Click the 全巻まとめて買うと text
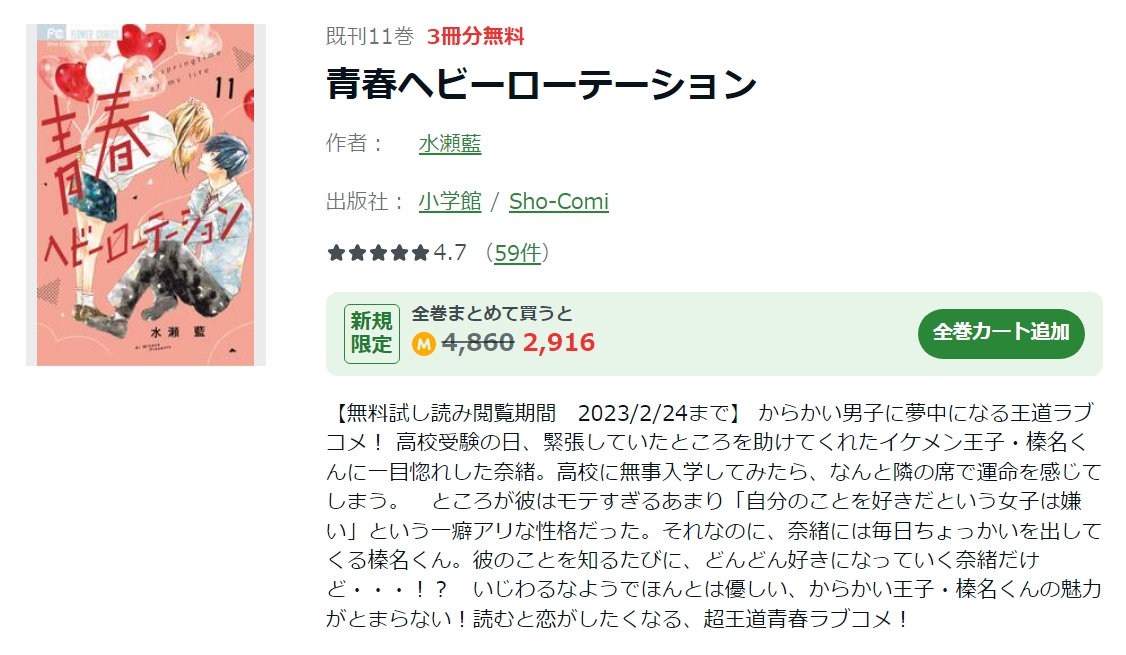Image resolution: width=1126 pixels, height=655 pixels. 492,314
